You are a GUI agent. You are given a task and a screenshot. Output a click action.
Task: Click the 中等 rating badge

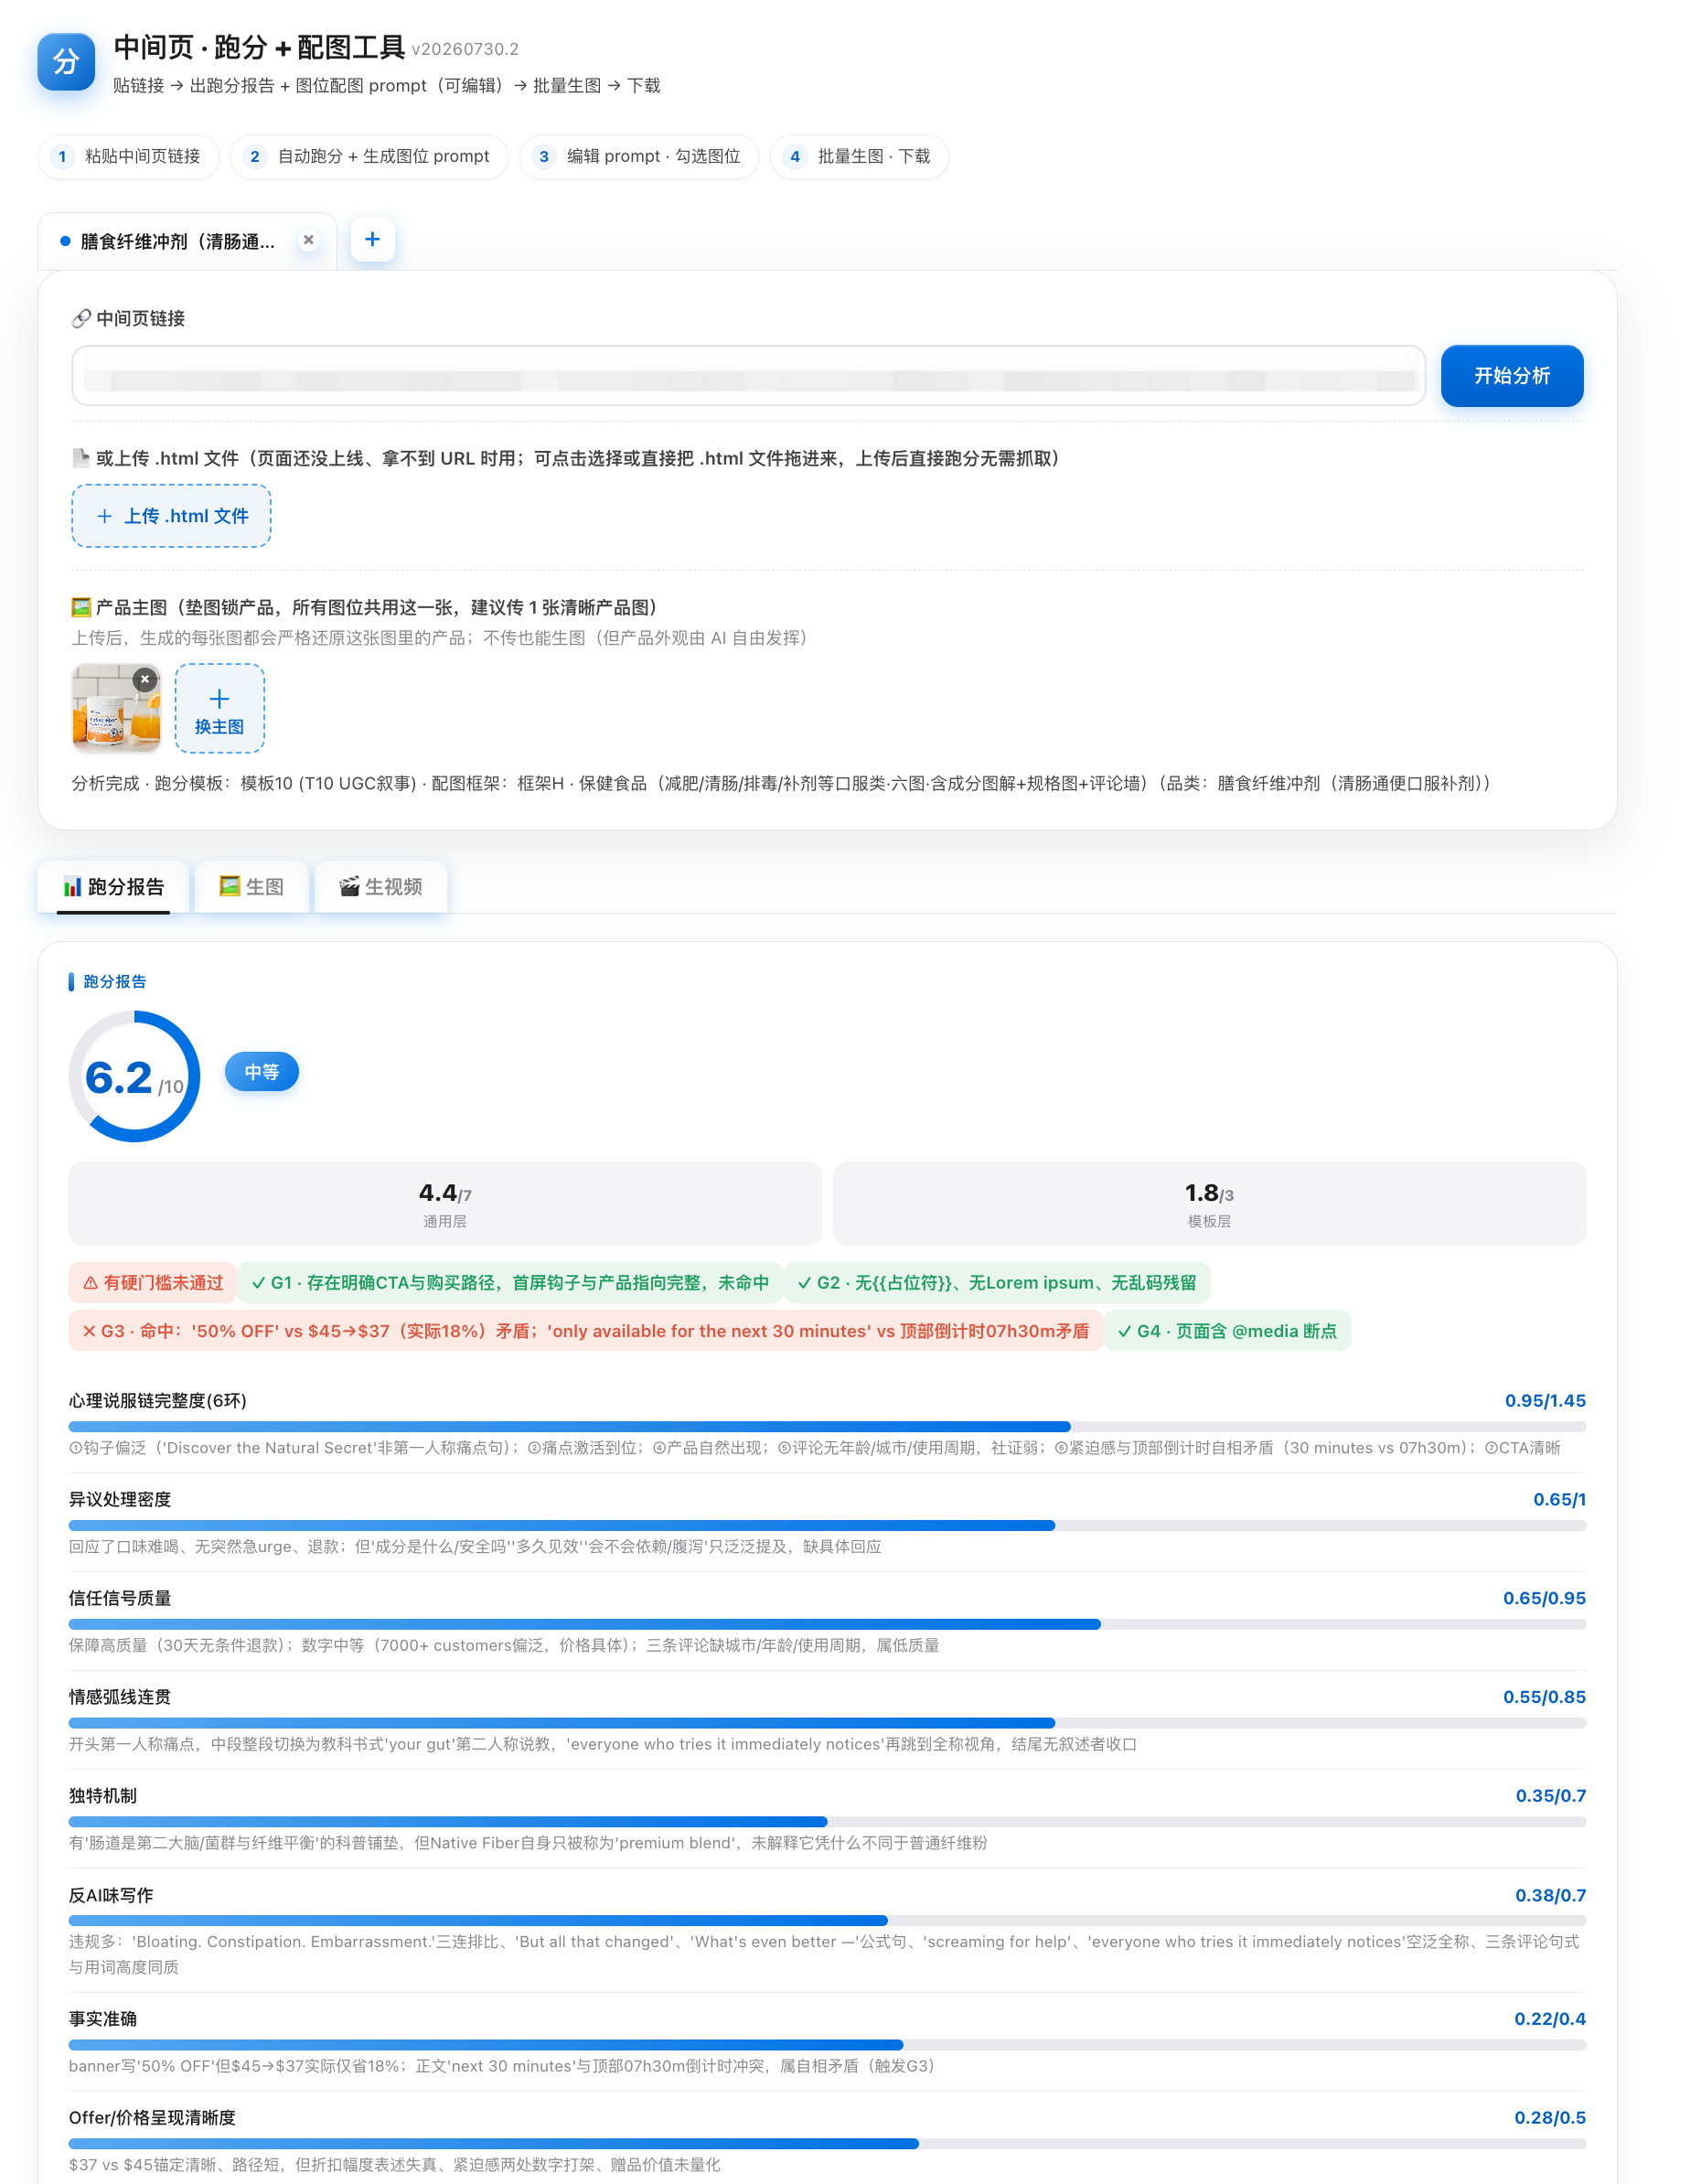click(262, 1072)
